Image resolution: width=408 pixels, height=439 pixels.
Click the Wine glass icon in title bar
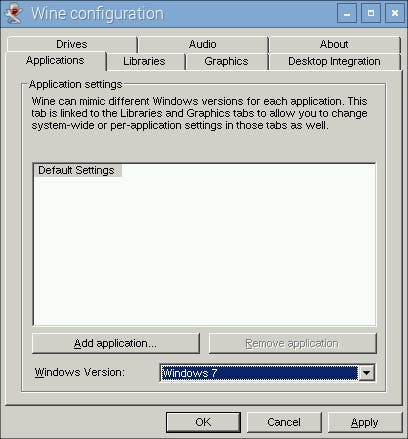point(14,14)
